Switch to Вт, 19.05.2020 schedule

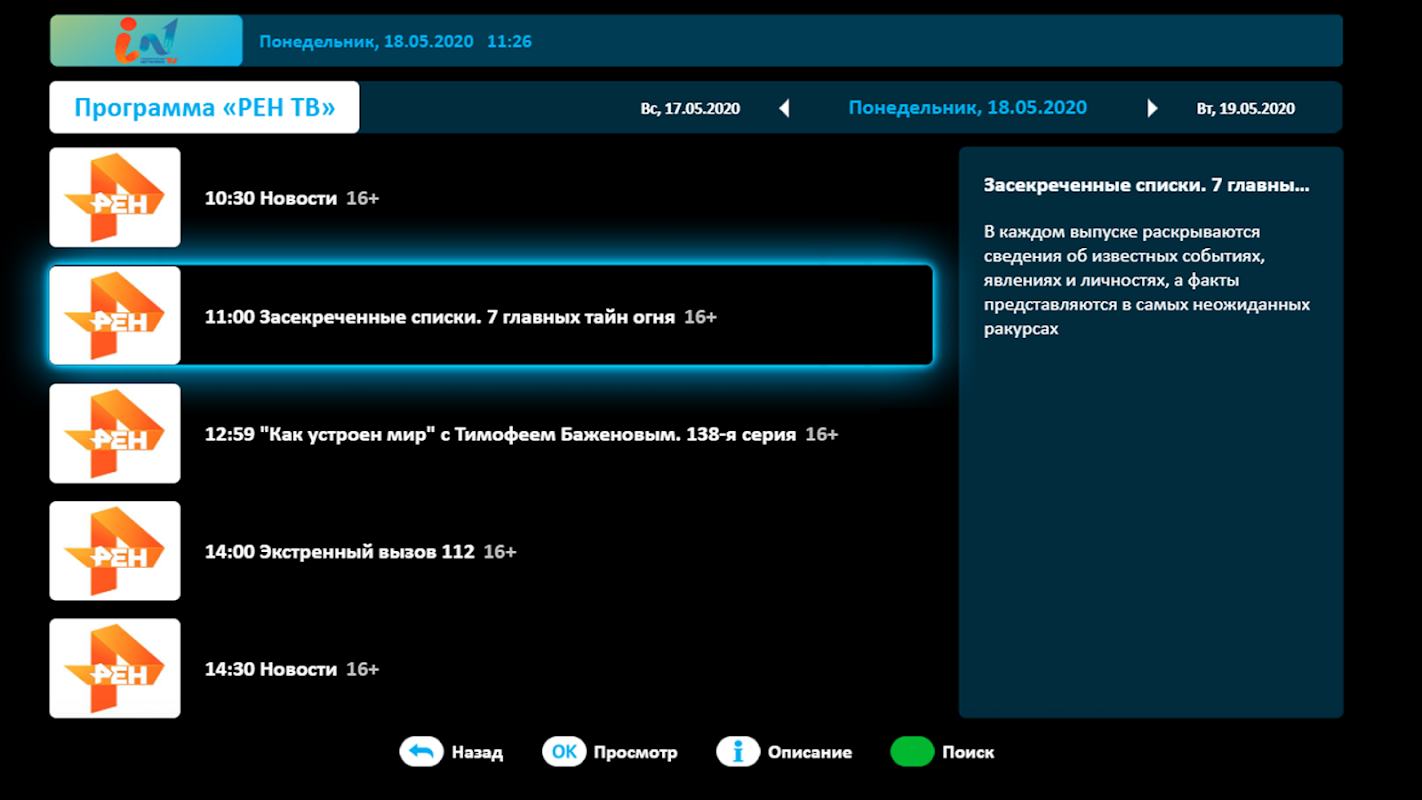pyautogui.click(x=1245, y=109)
